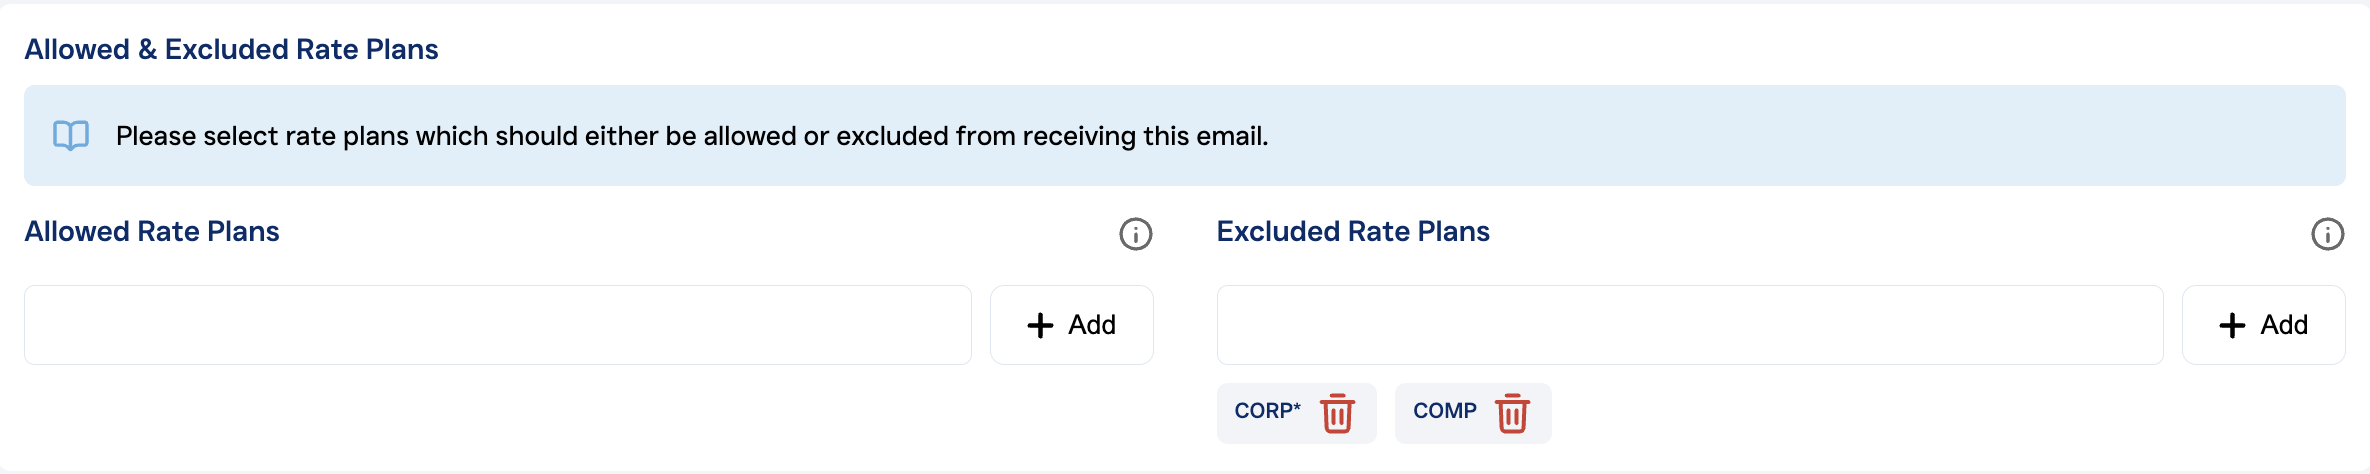Viewport: 2370px width, 474px height.
Task: Remove the COMP rate plan via trash icon
Action: [x=1512, y=413]
